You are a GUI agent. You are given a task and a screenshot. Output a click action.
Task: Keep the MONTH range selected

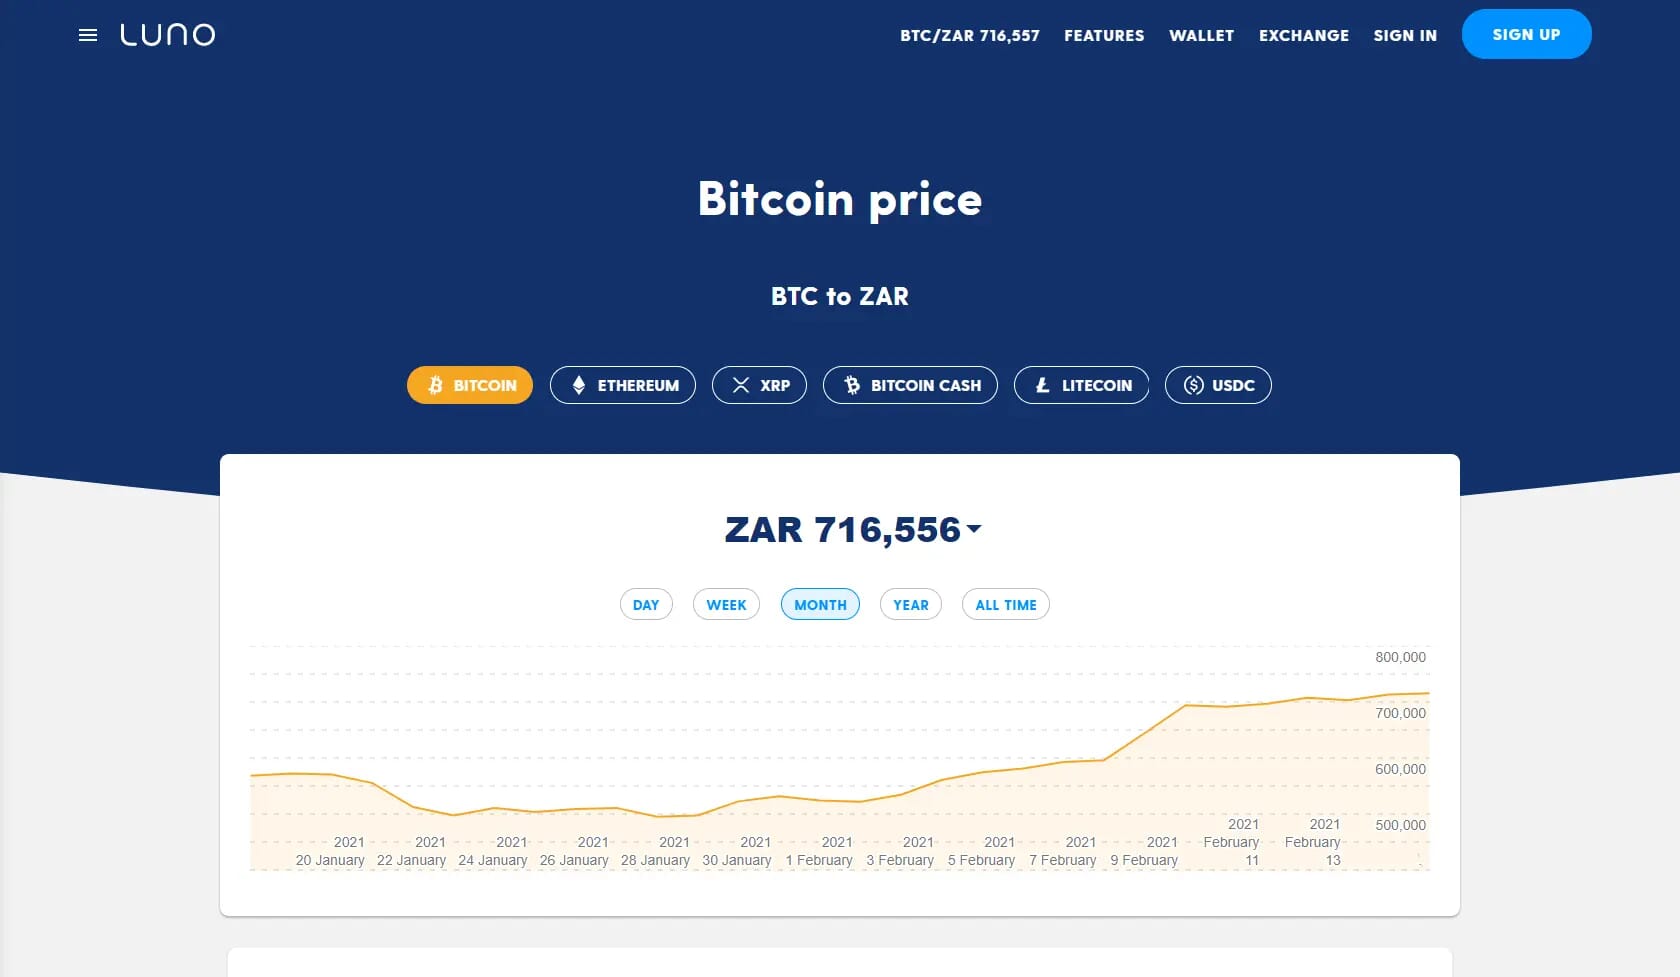[820, 604]
